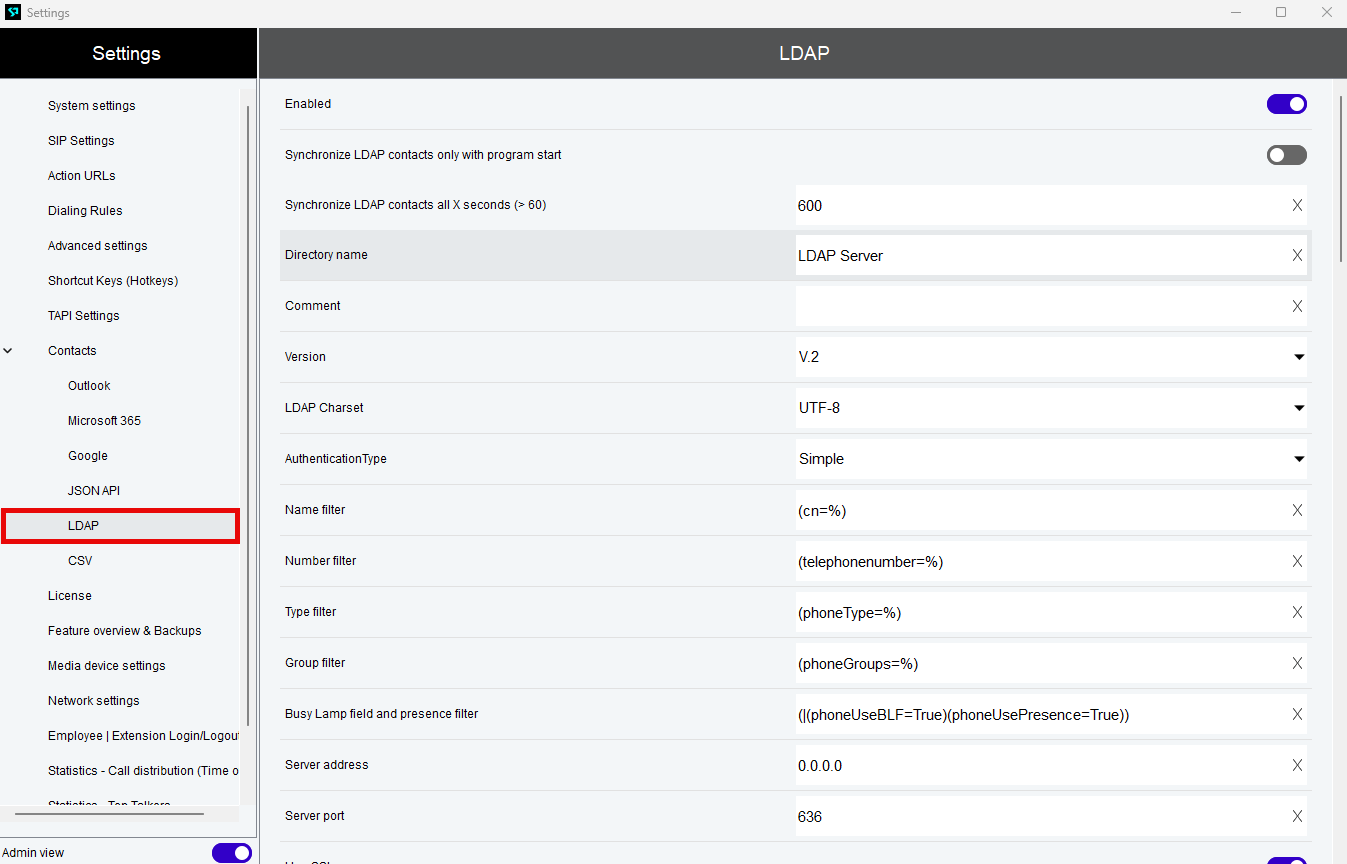Clear the Name filter value with X
1347x864 pixels.
(x=1297, y=510)
